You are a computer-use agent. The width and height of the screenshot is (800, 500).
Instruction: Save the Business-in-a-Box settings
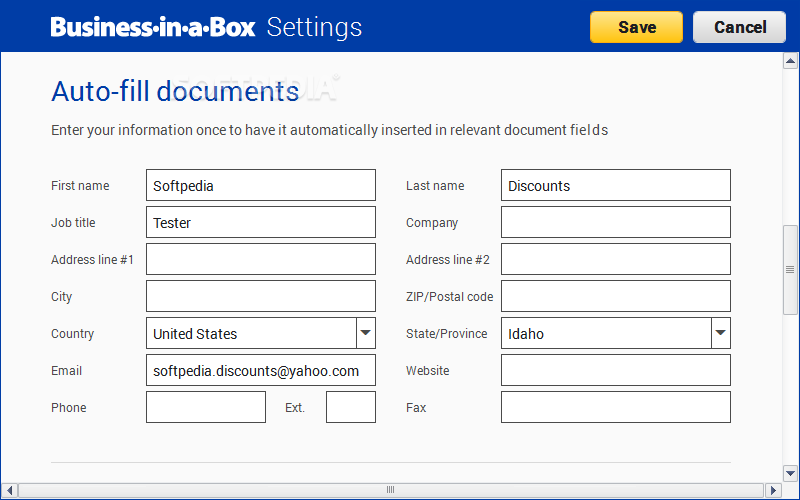636,27
